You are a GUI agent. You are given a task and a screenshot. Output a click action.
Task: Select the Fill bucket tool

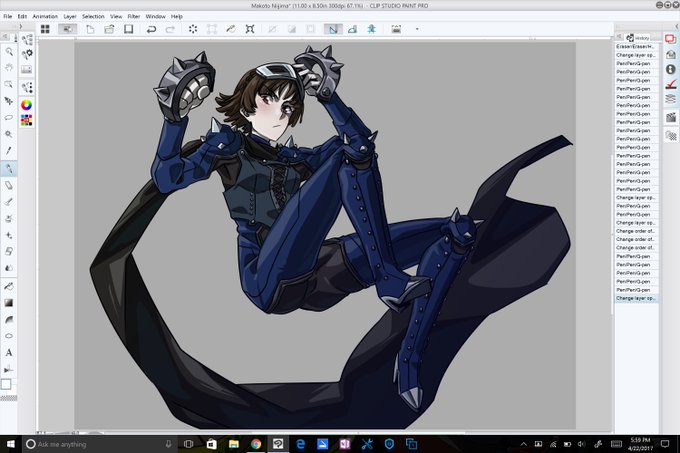9,286
